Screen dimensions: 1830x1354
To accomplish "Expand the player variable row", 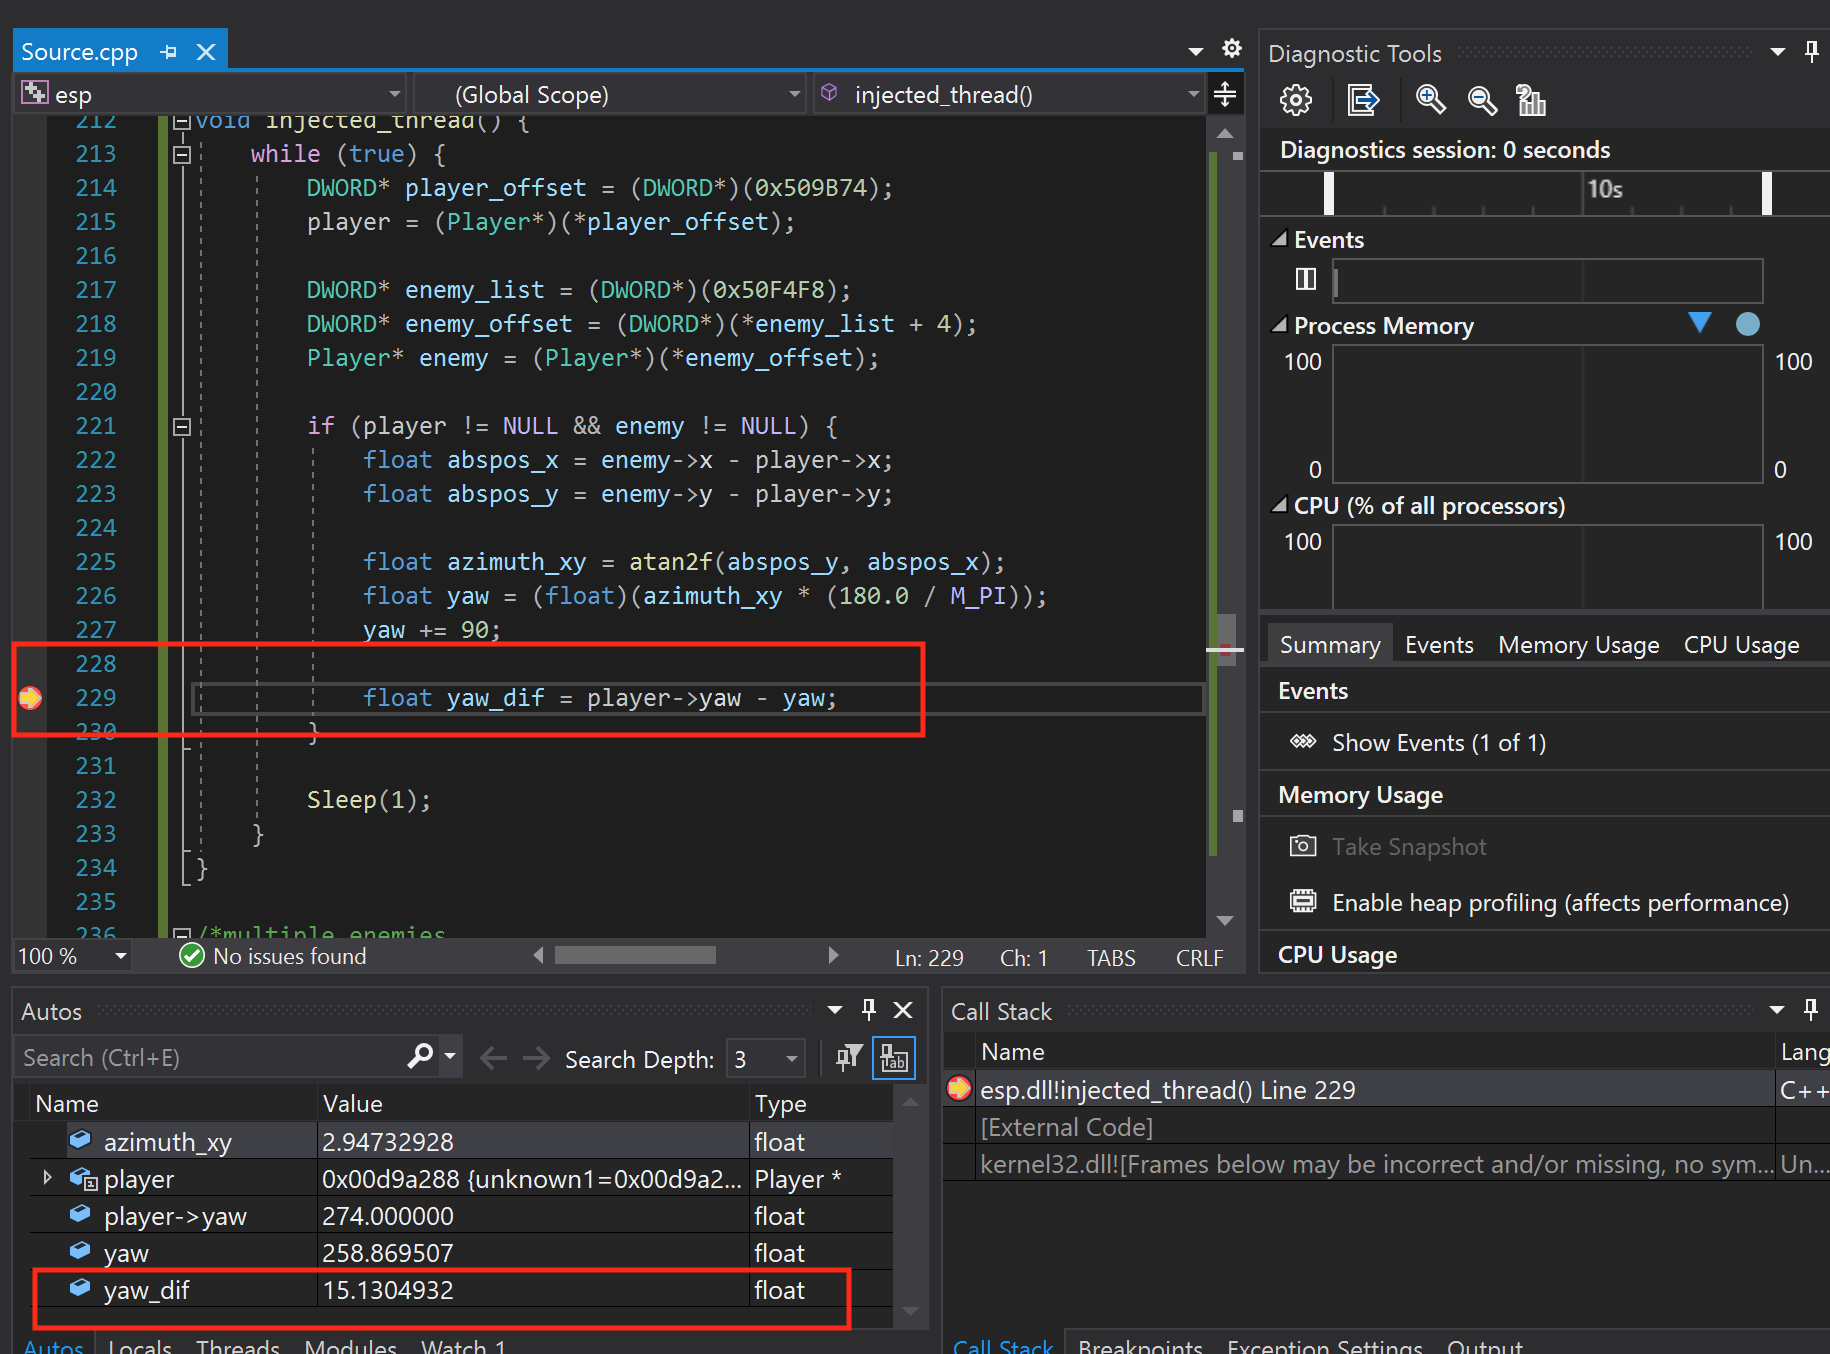I will [47, 1178].
